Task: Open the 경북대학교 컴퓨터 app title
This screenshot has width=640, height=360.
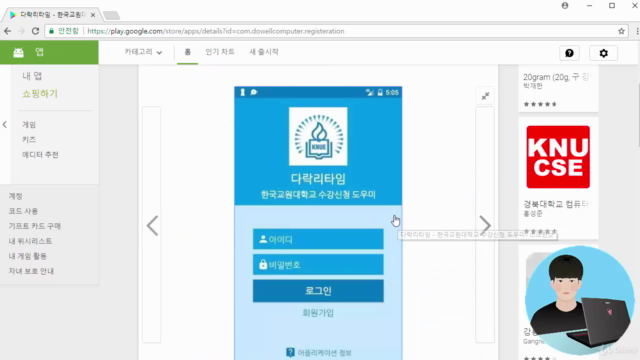Action: pos(558,204)
